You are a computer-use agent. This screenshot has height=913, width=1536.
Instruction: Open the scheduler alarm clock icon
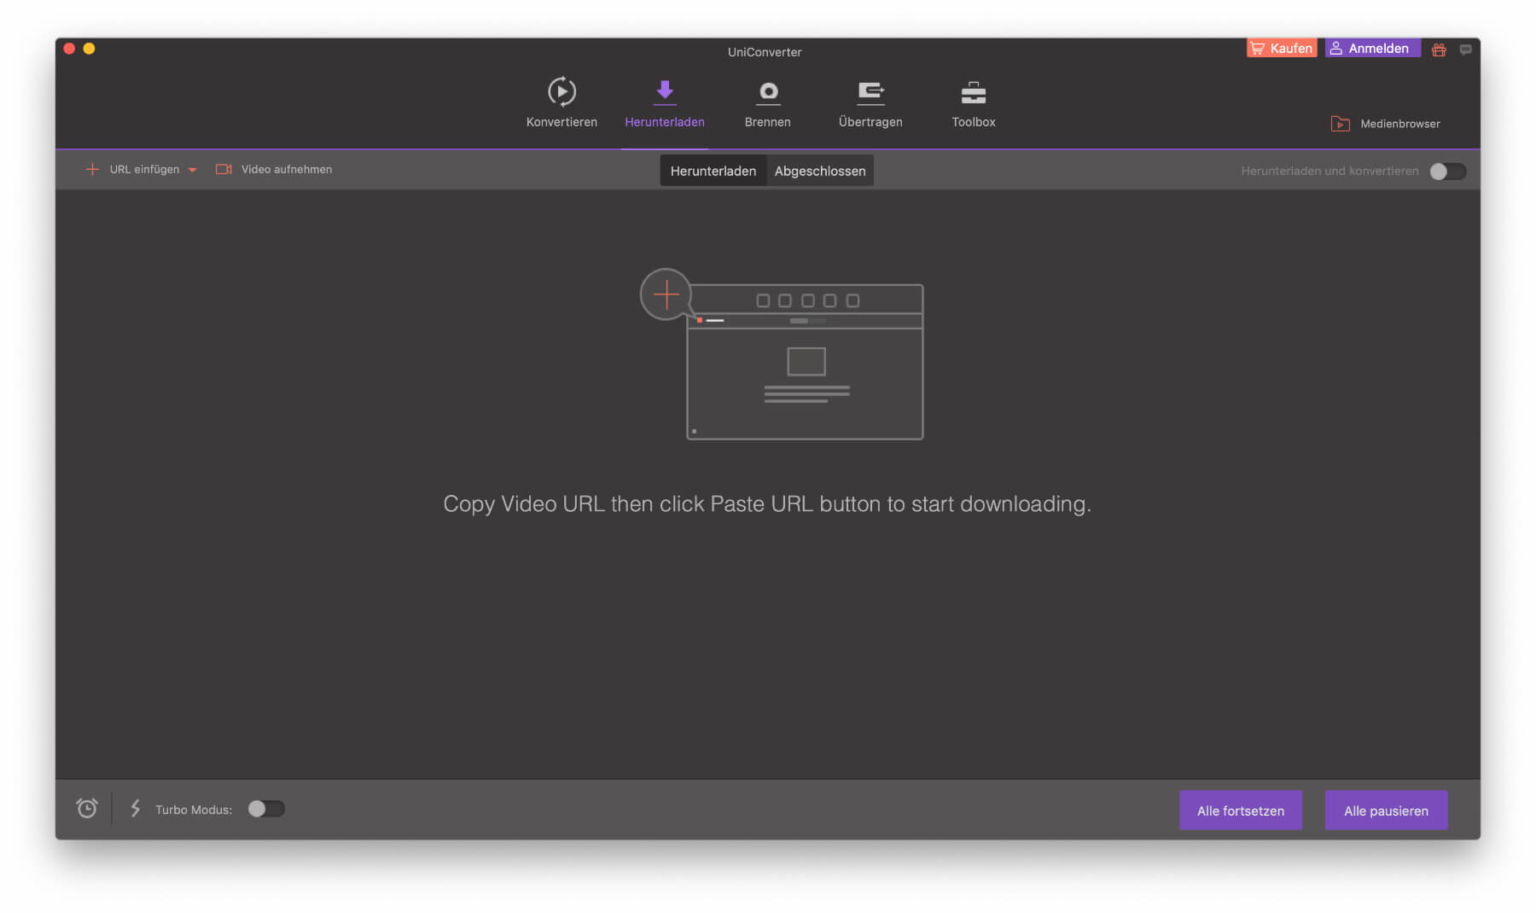87,808
